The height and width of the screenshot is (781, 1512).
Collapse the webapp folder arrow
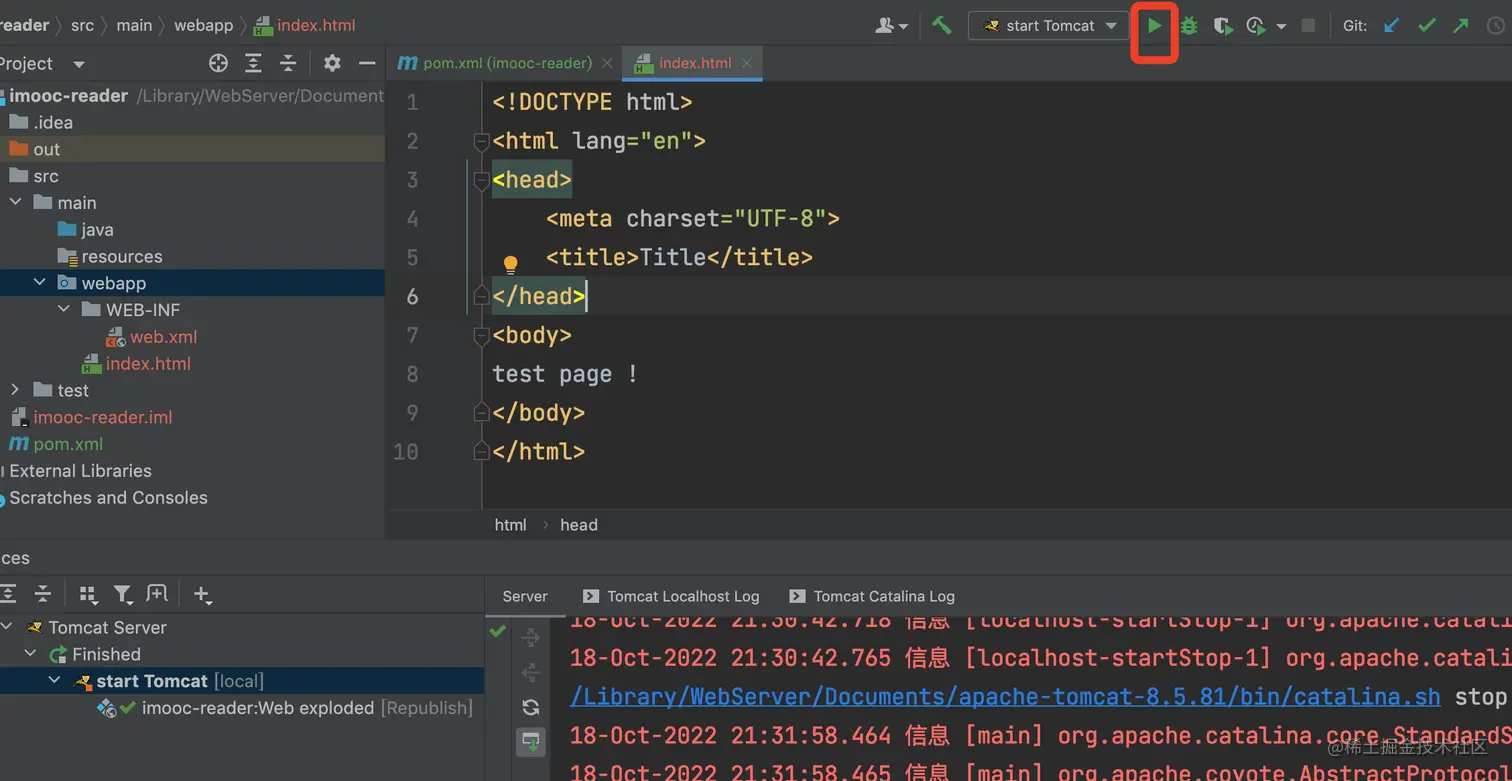click(39, 283)
